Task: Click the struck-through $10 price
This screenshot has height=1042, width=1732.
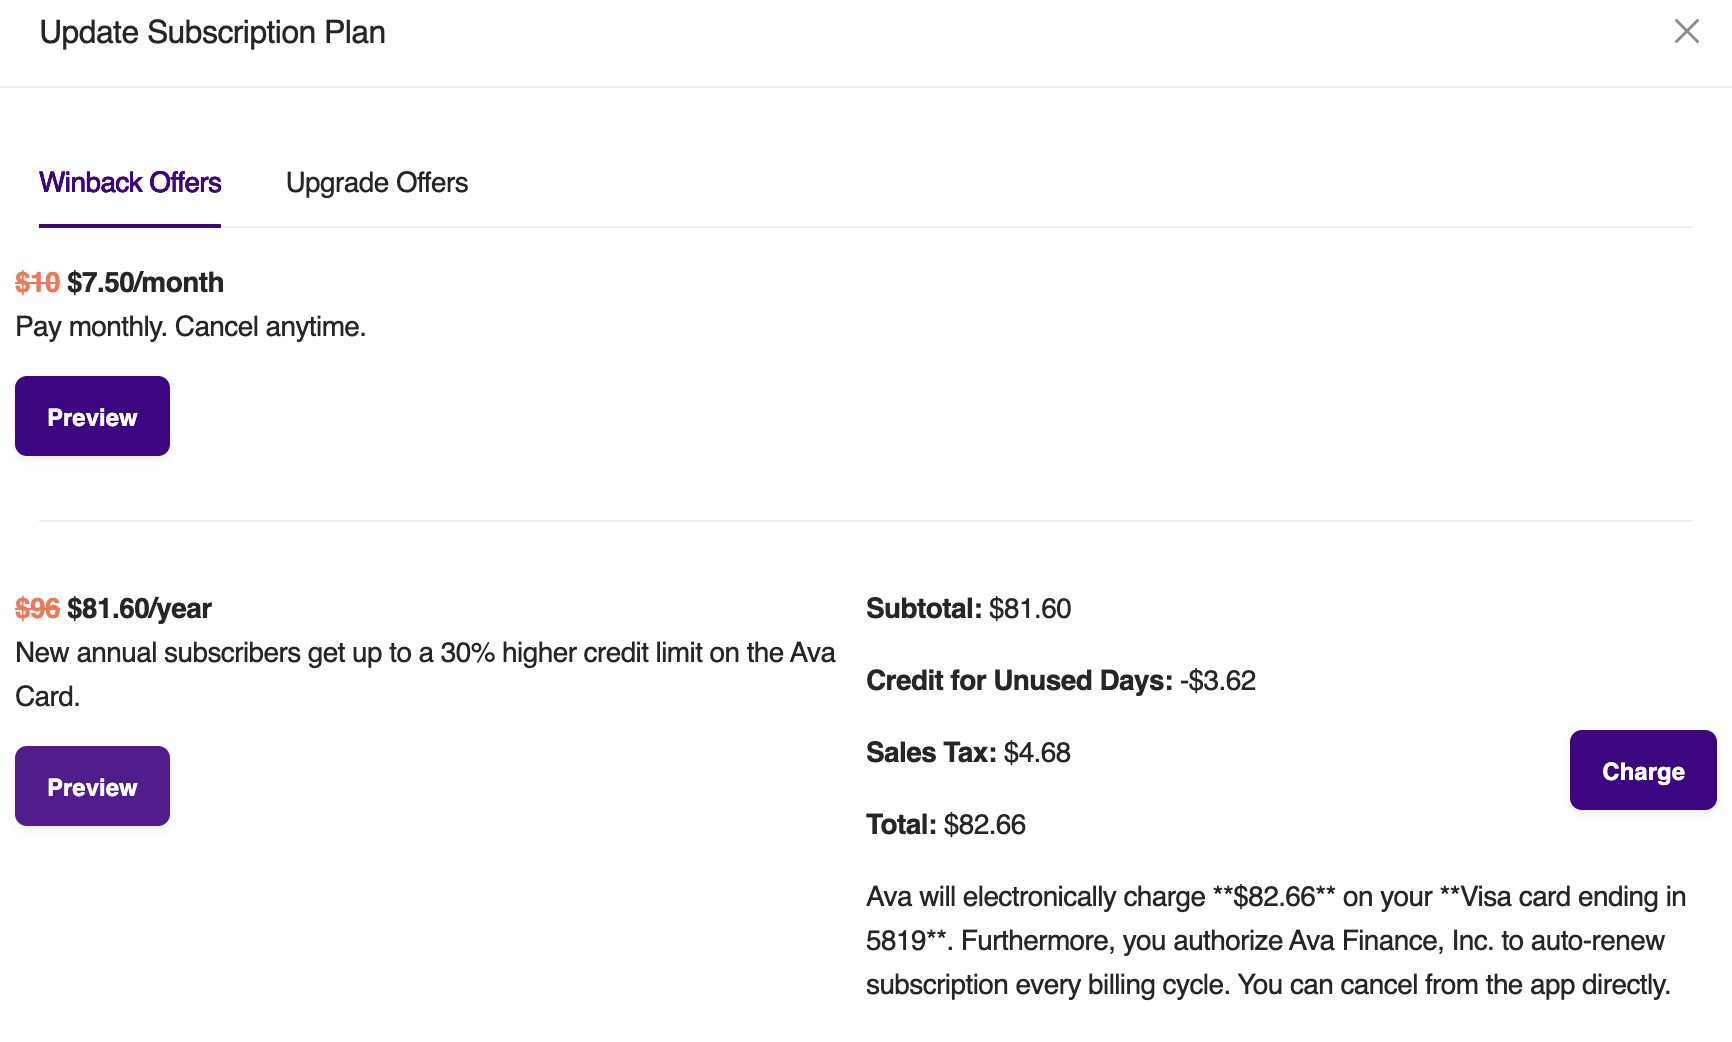Action: (x=37, y=283)
